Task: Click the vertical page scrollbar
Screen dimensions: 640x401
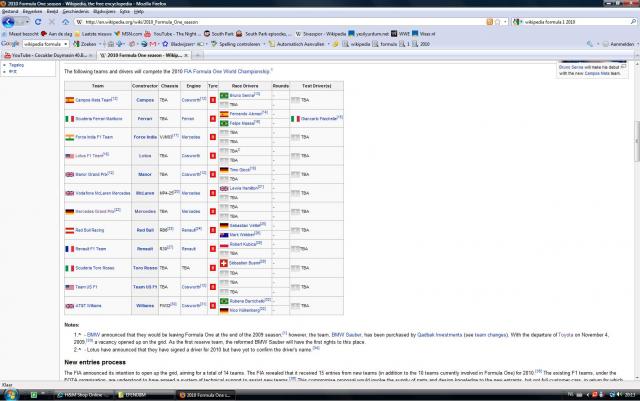Action: pyautogui.click(x=637, y=141)
